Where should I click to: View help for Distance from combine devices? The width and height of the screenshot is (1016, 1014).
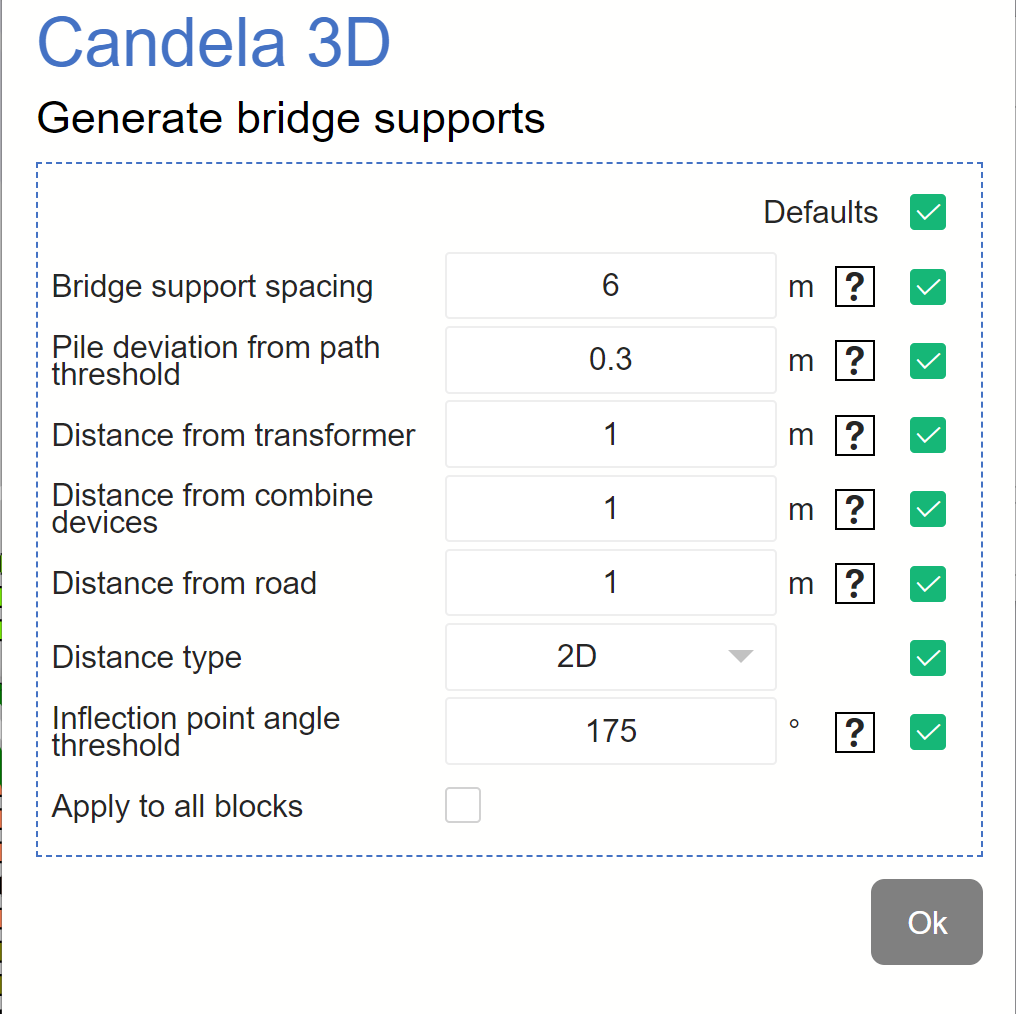point(854,509)
